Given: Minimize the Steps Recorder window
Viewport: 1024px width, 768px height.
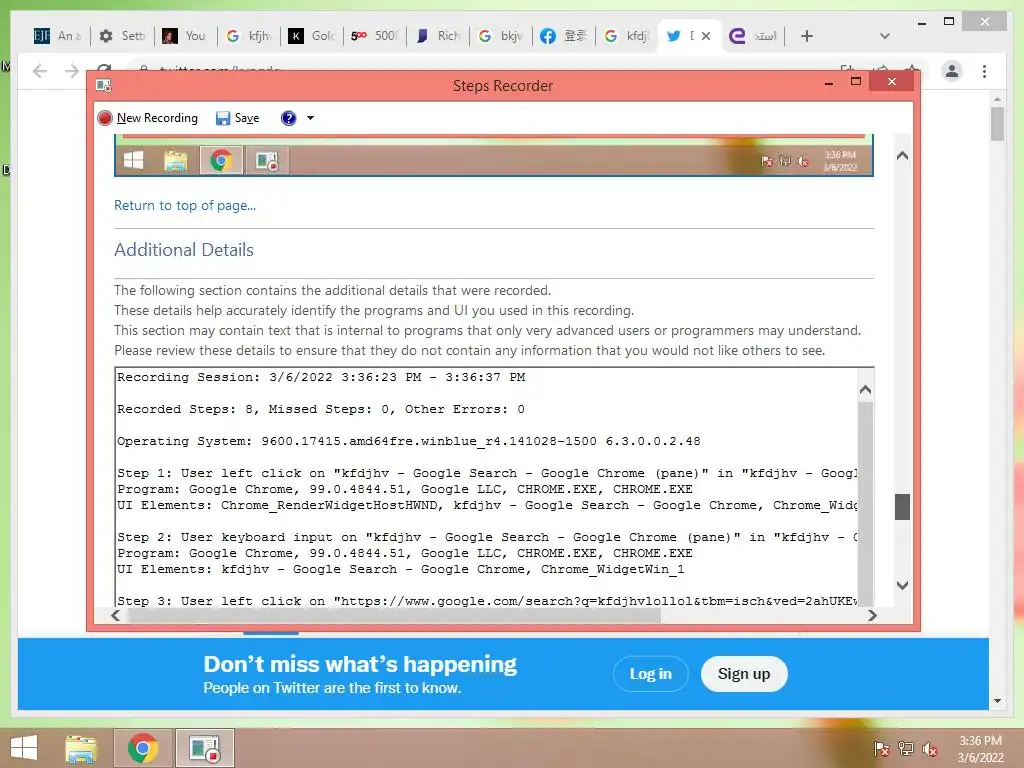Looking at the screenshot, I should (x=829, y=83).
